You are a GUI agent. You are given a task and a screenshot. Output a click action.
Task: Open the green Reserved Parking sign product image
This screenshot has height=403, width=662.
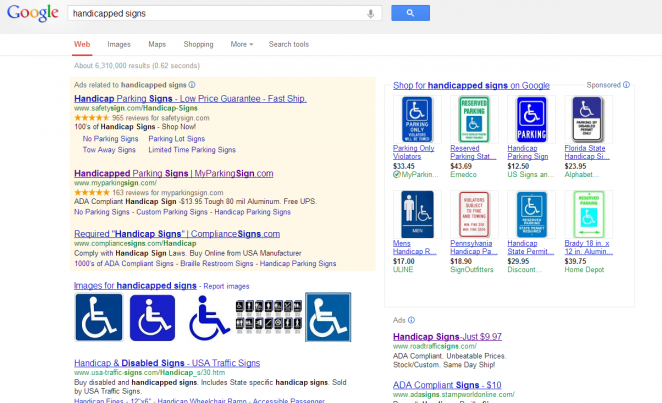474,119
